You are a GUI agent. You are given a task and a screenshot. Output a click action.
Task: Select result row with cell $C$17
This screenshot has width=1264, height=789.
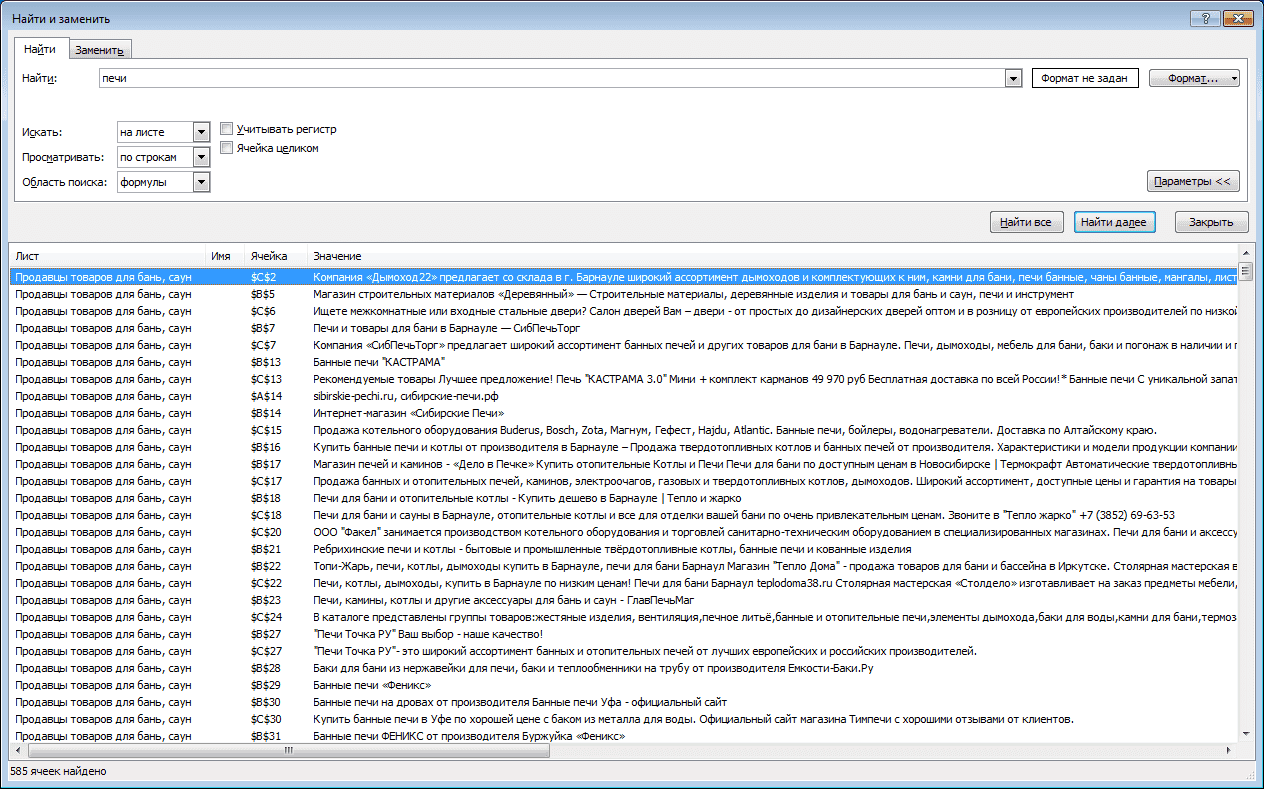pos(624,481)
